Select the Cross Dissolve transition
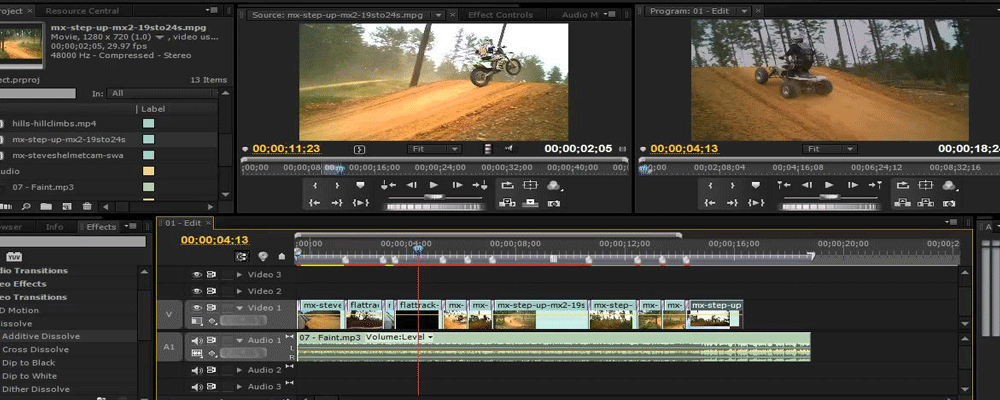 [35, 350]
